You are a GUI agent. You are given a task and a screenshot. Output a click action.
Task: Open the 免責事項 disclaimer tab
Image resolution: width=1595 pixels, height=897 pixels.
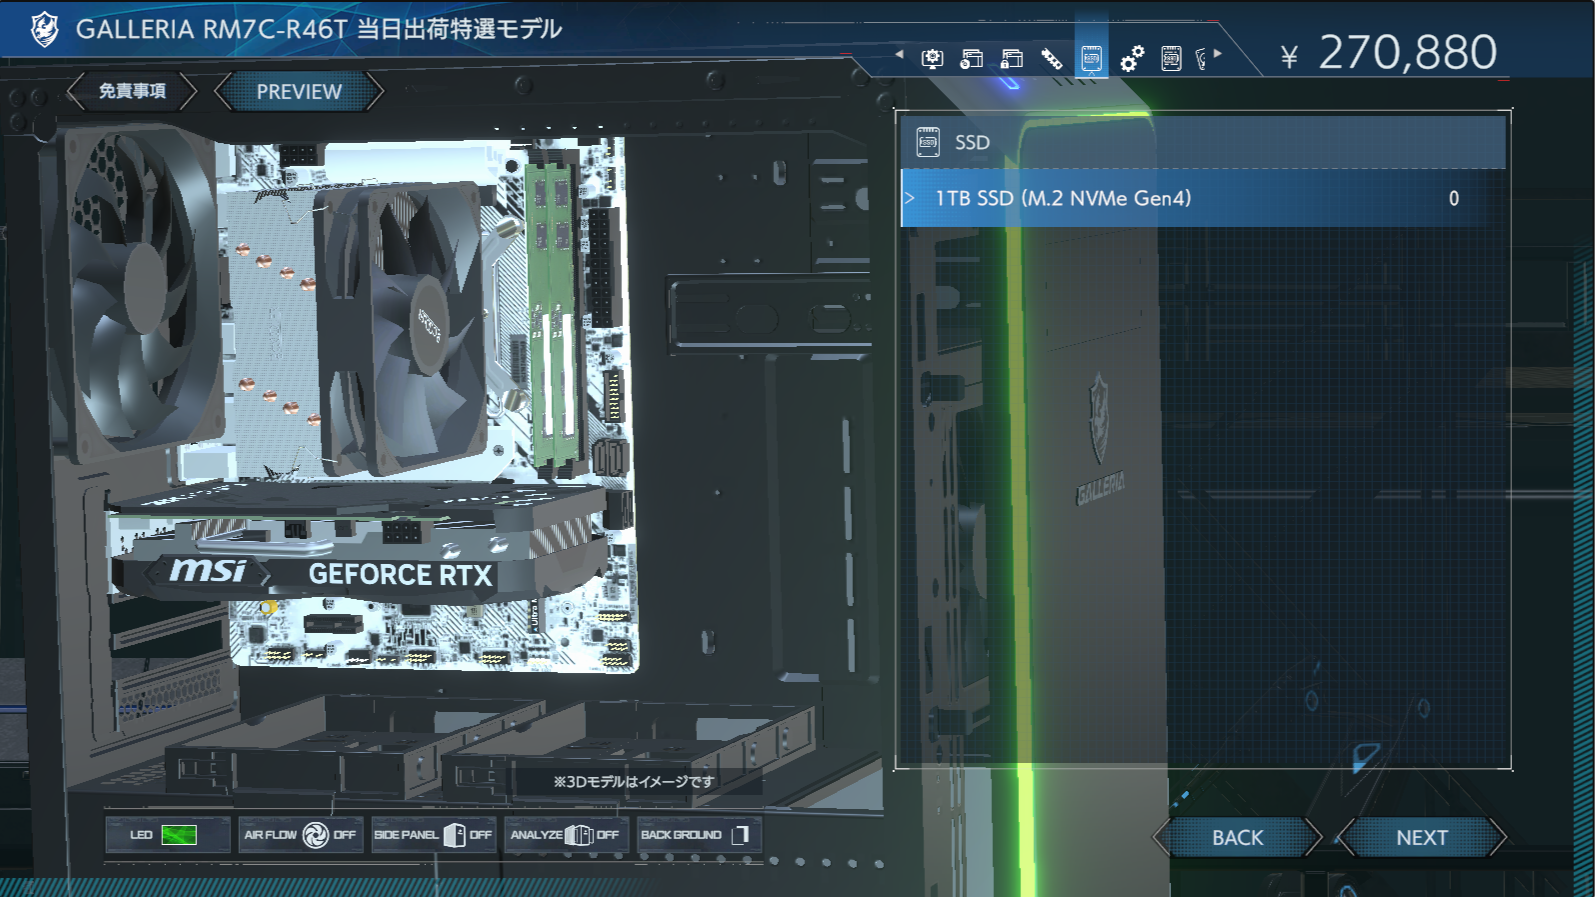[x=132, y=91]
